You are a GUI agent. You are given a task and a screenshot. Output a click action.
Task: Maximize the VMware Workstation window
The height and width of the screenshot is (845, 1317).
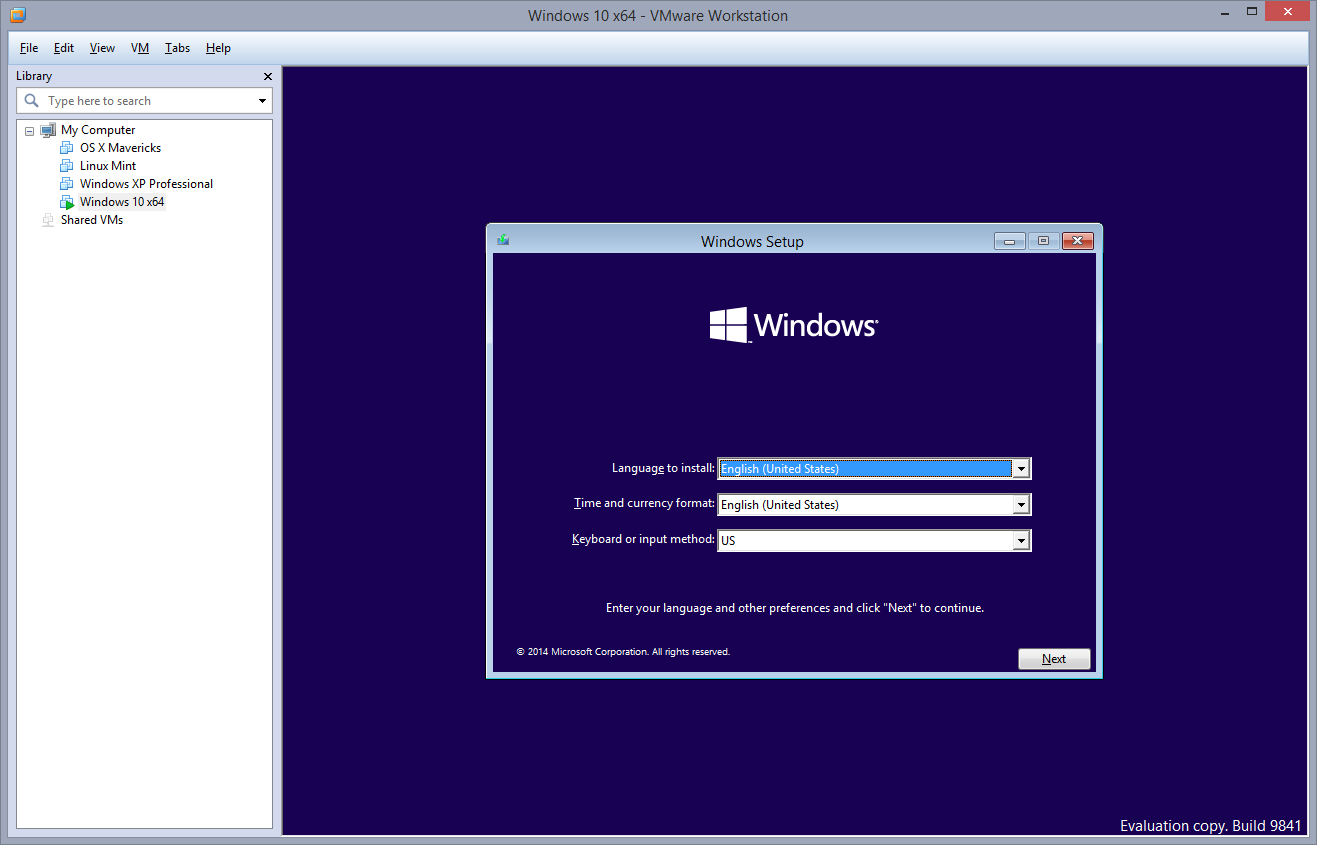pos(1251,11)
